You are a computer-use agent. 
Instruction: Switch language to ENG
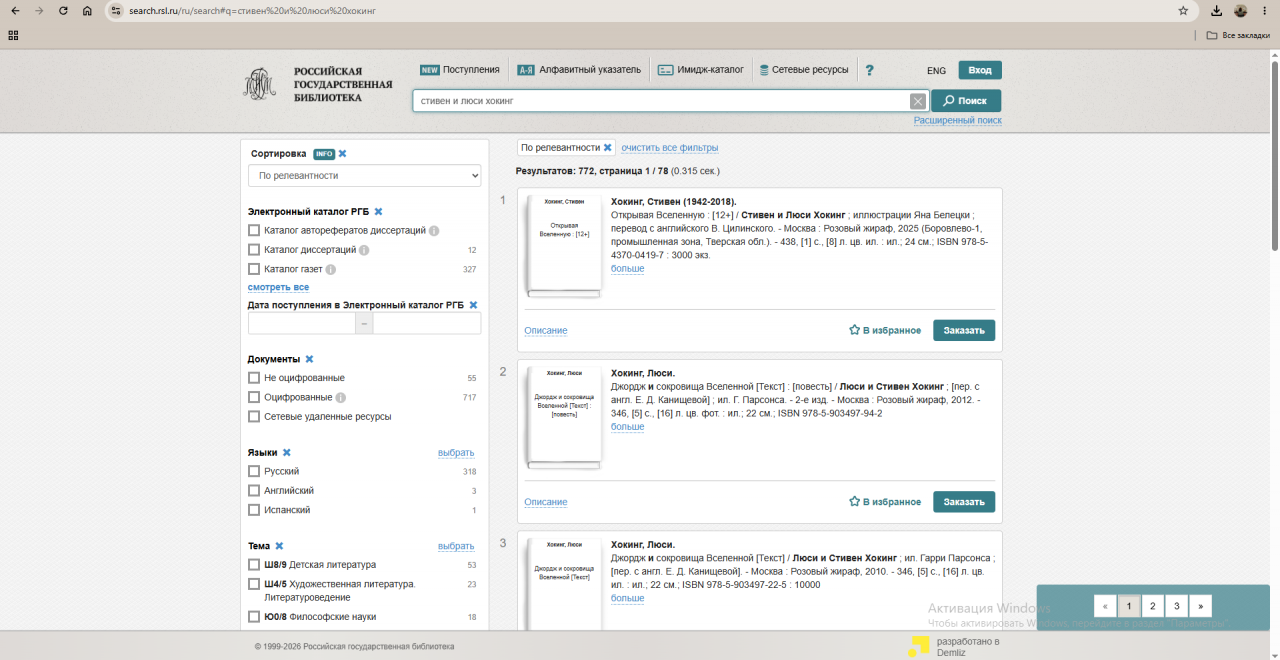[936, 71]
